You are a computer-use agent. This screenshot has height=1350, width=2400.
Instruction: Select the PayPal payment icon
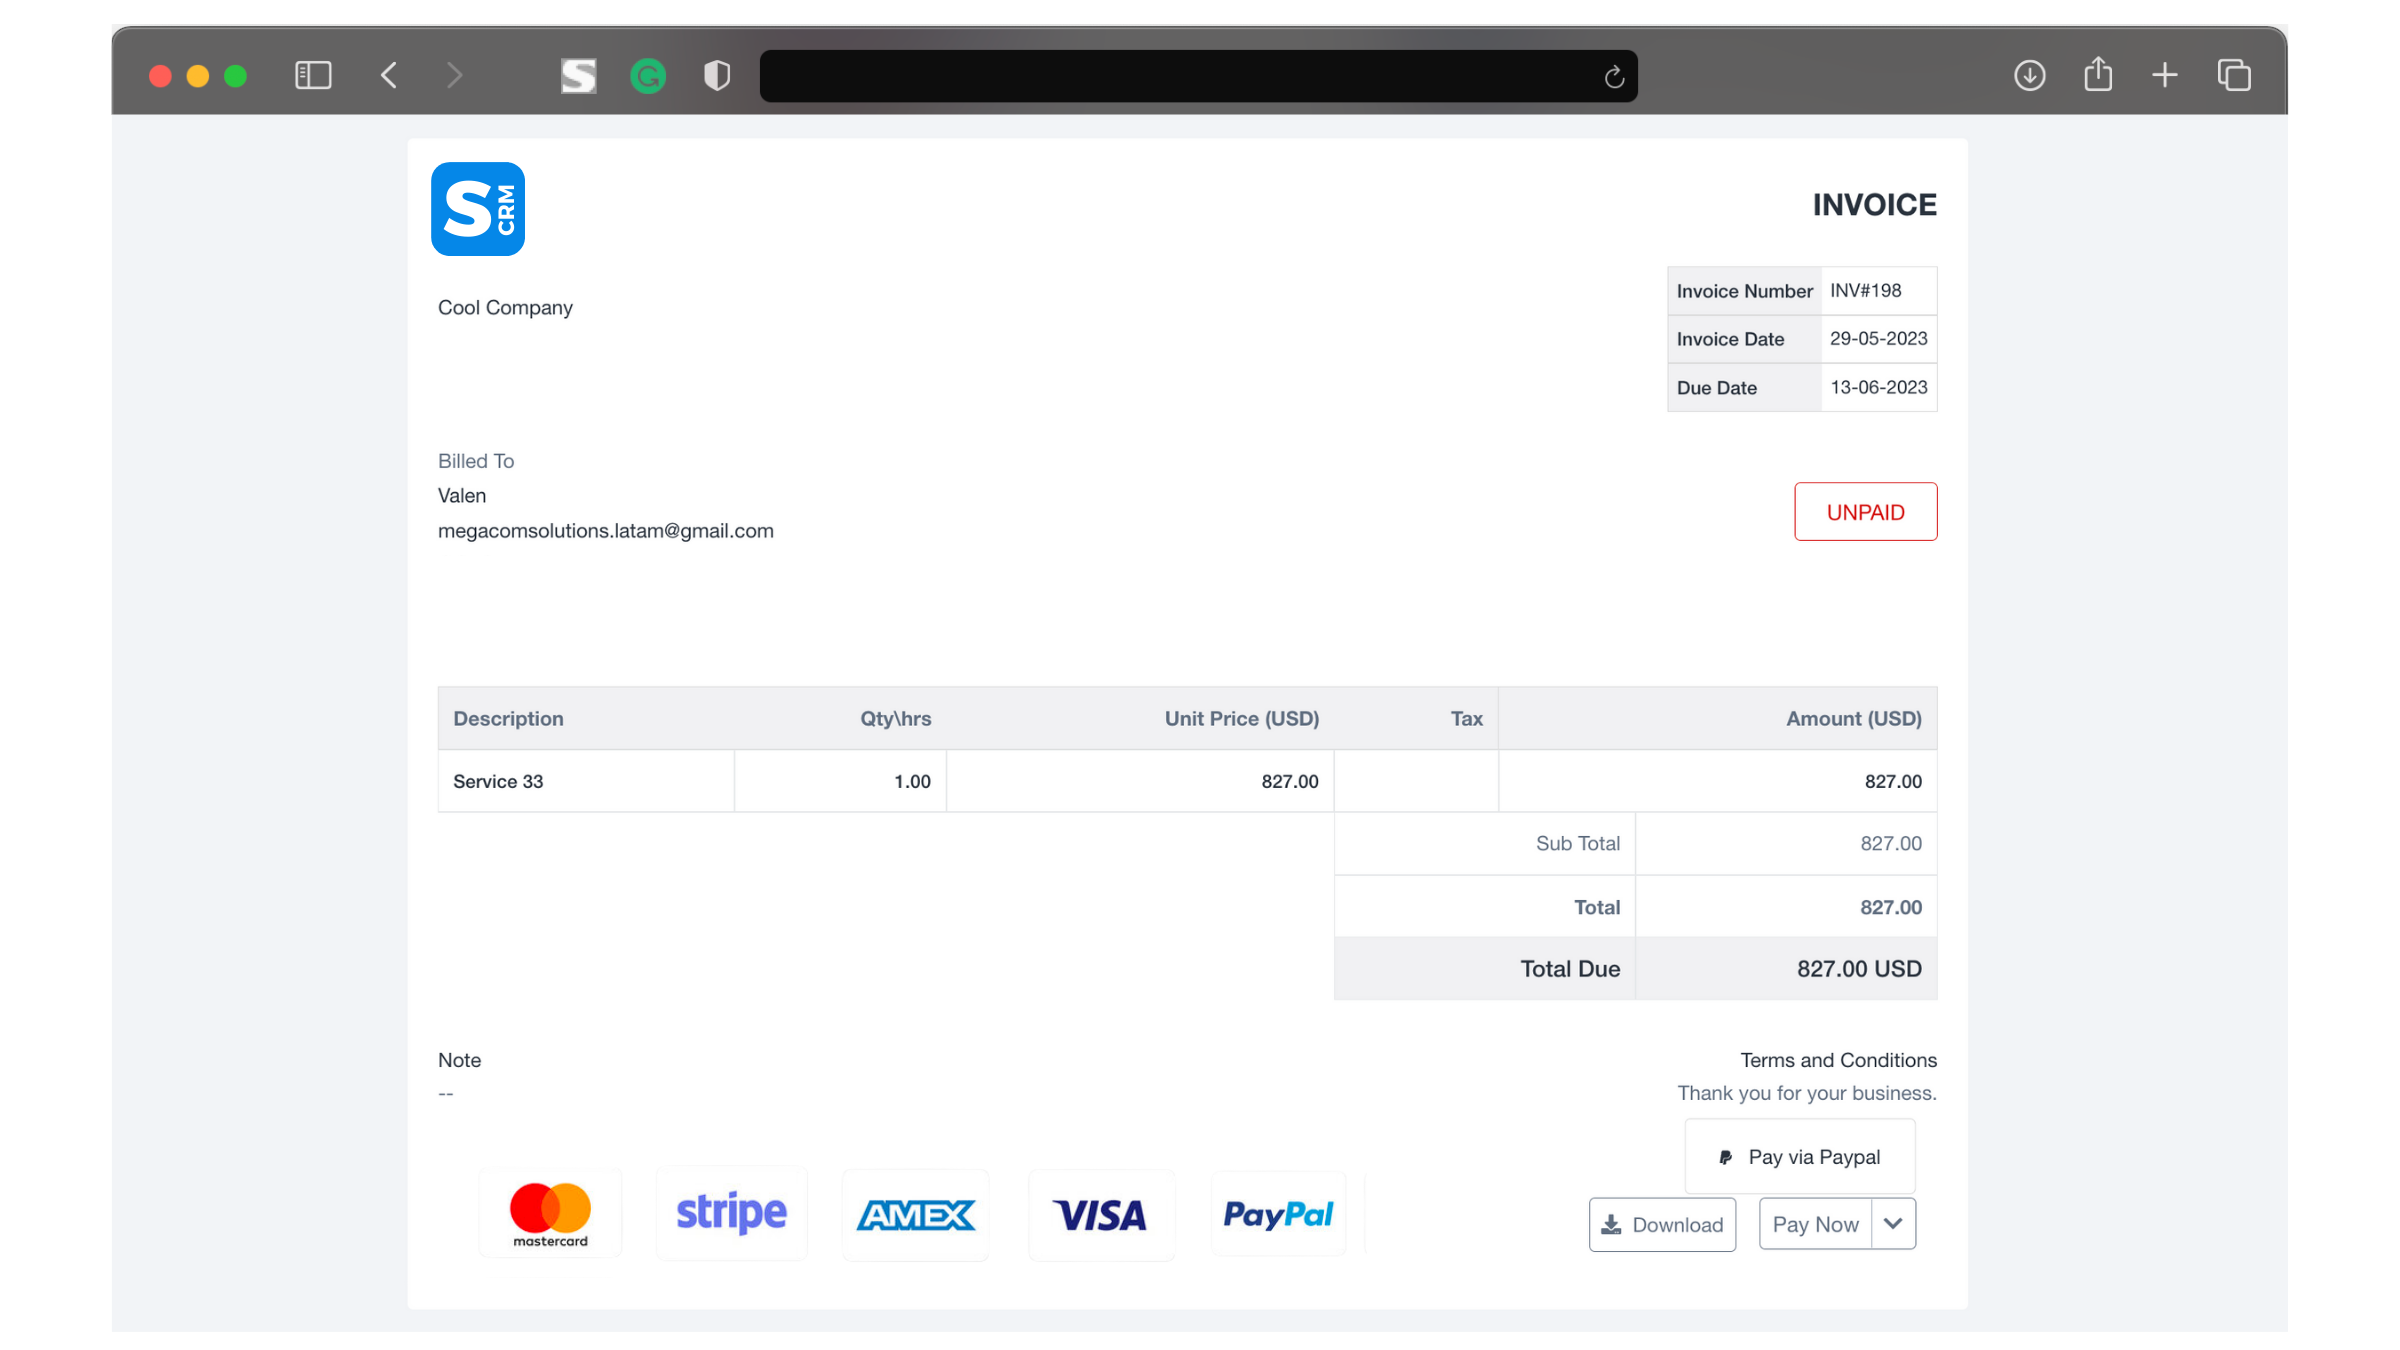tap(1278, 1213)
